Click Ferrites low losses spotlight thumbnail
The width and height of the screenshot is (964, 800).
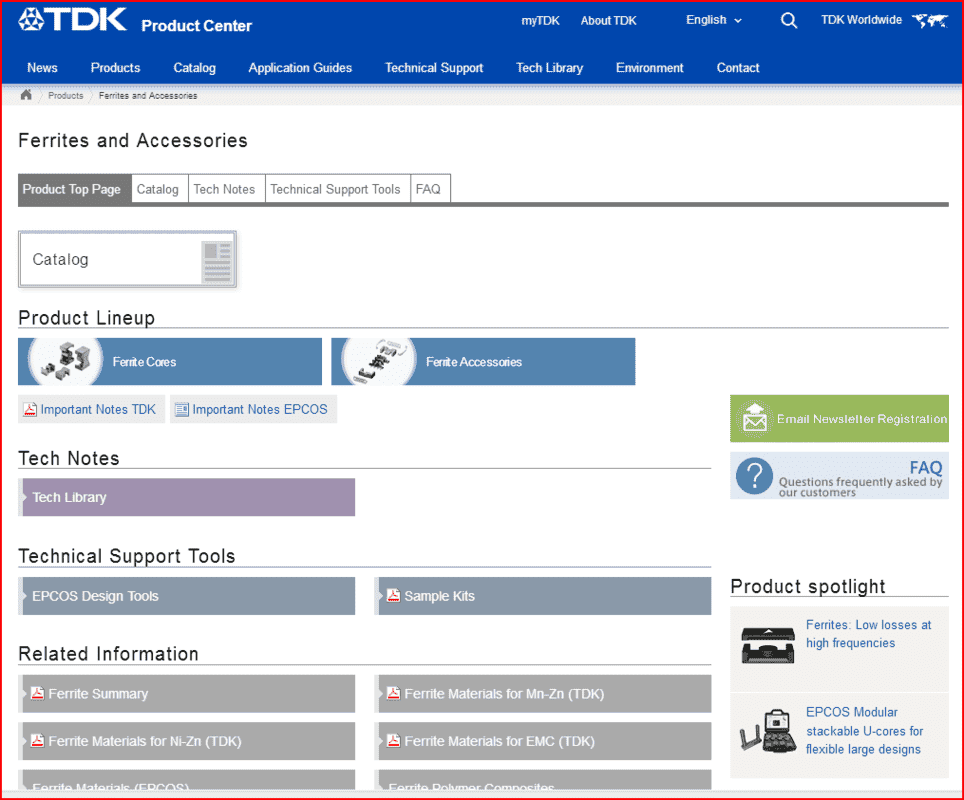point(767,641)
